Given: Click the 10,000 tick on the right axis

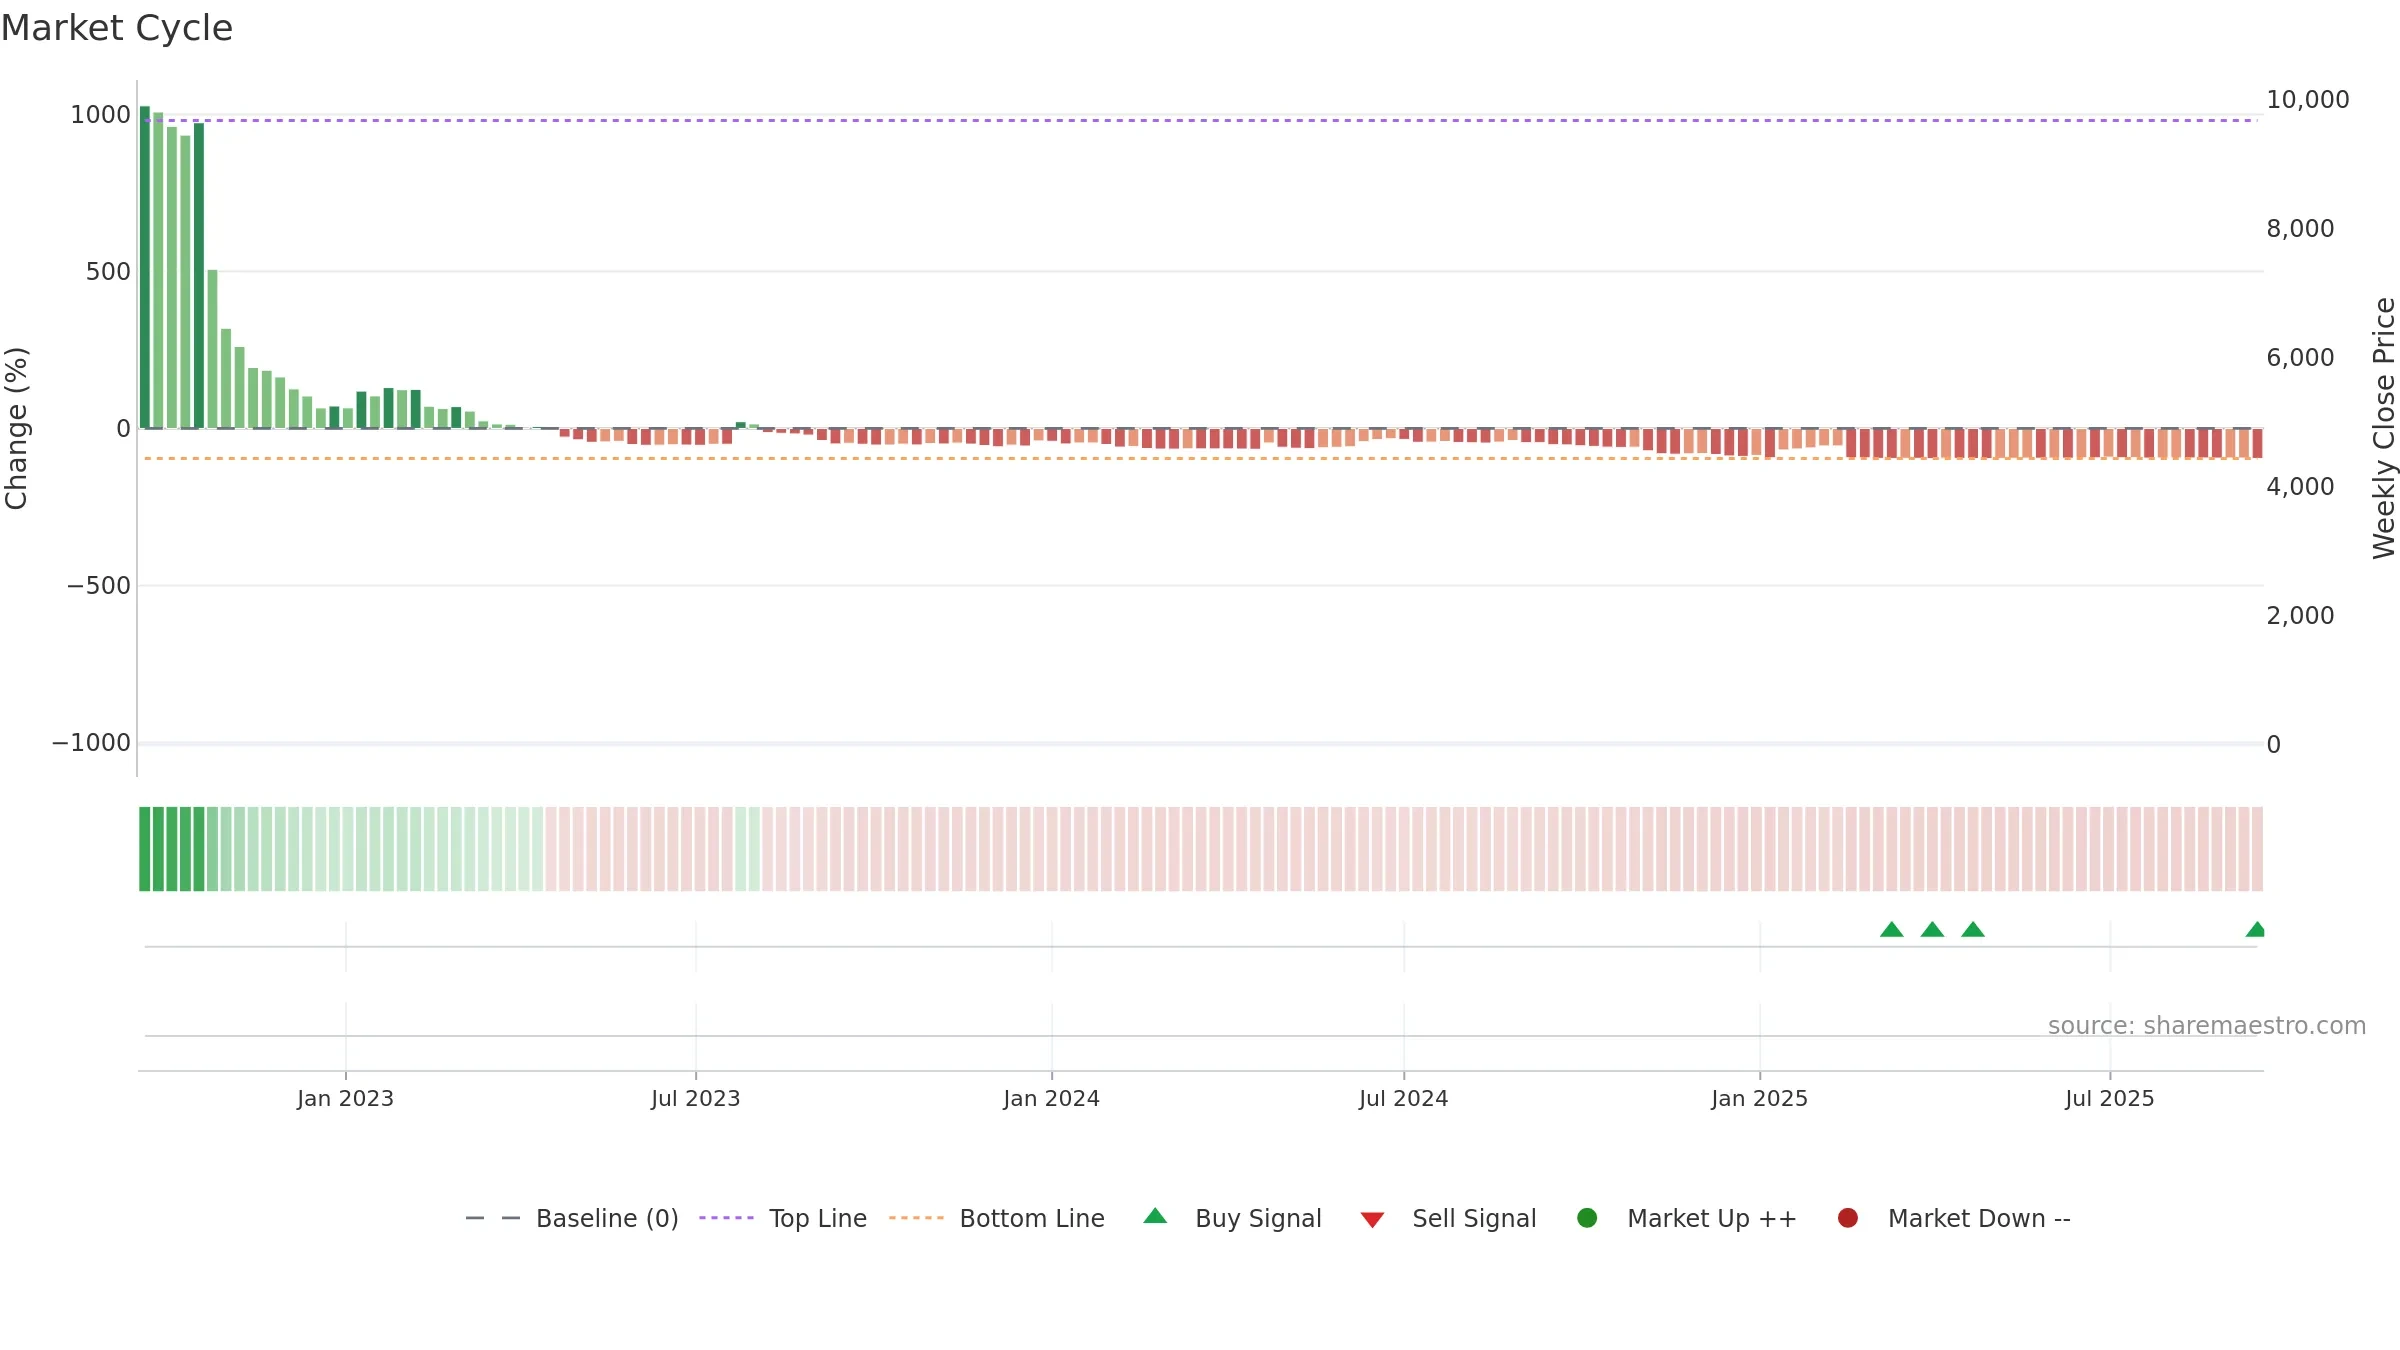Looking at the screenshot, I should 2307,100.
